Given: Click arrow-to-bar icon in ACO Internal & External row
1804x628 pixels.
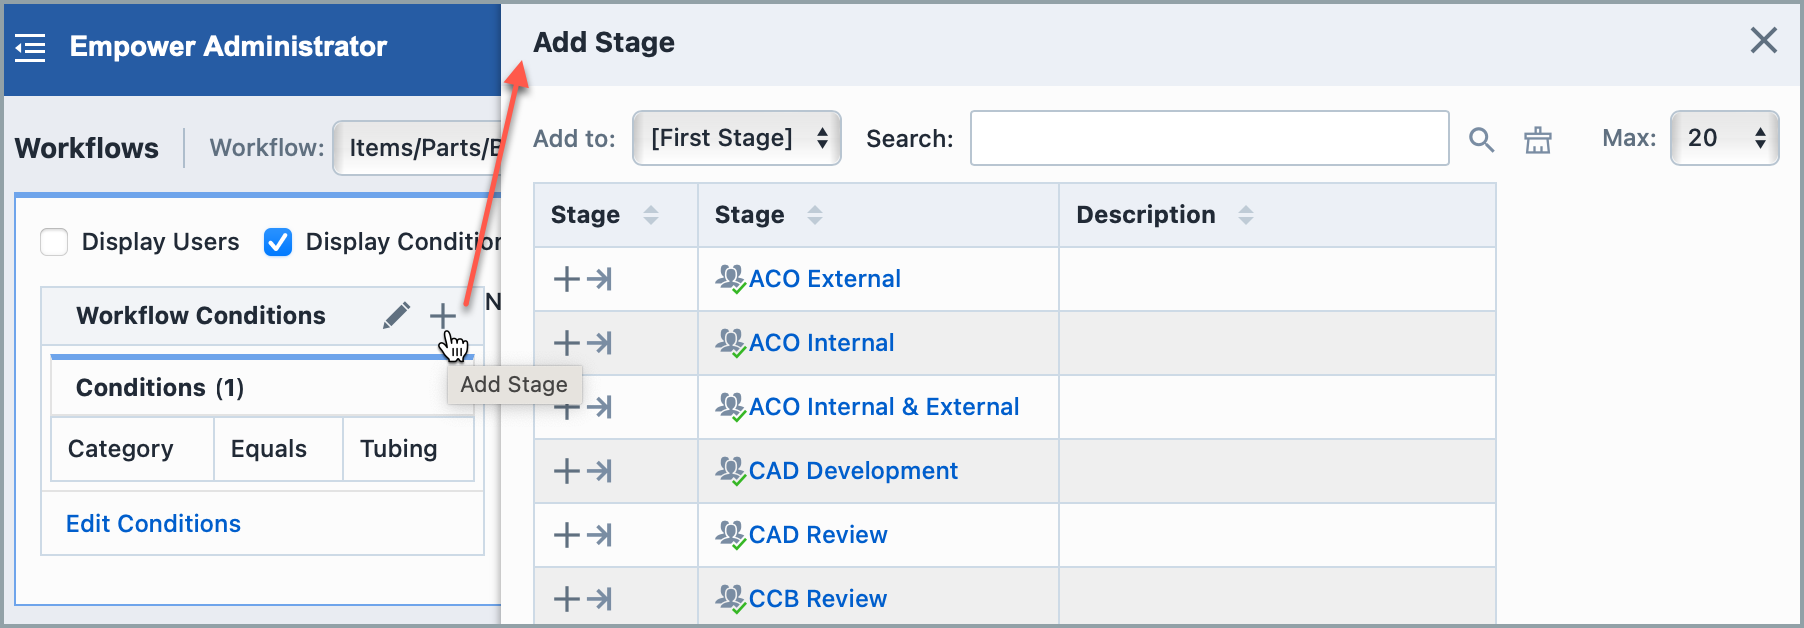Looking at the screenshot, I should [x=599, y=407].
